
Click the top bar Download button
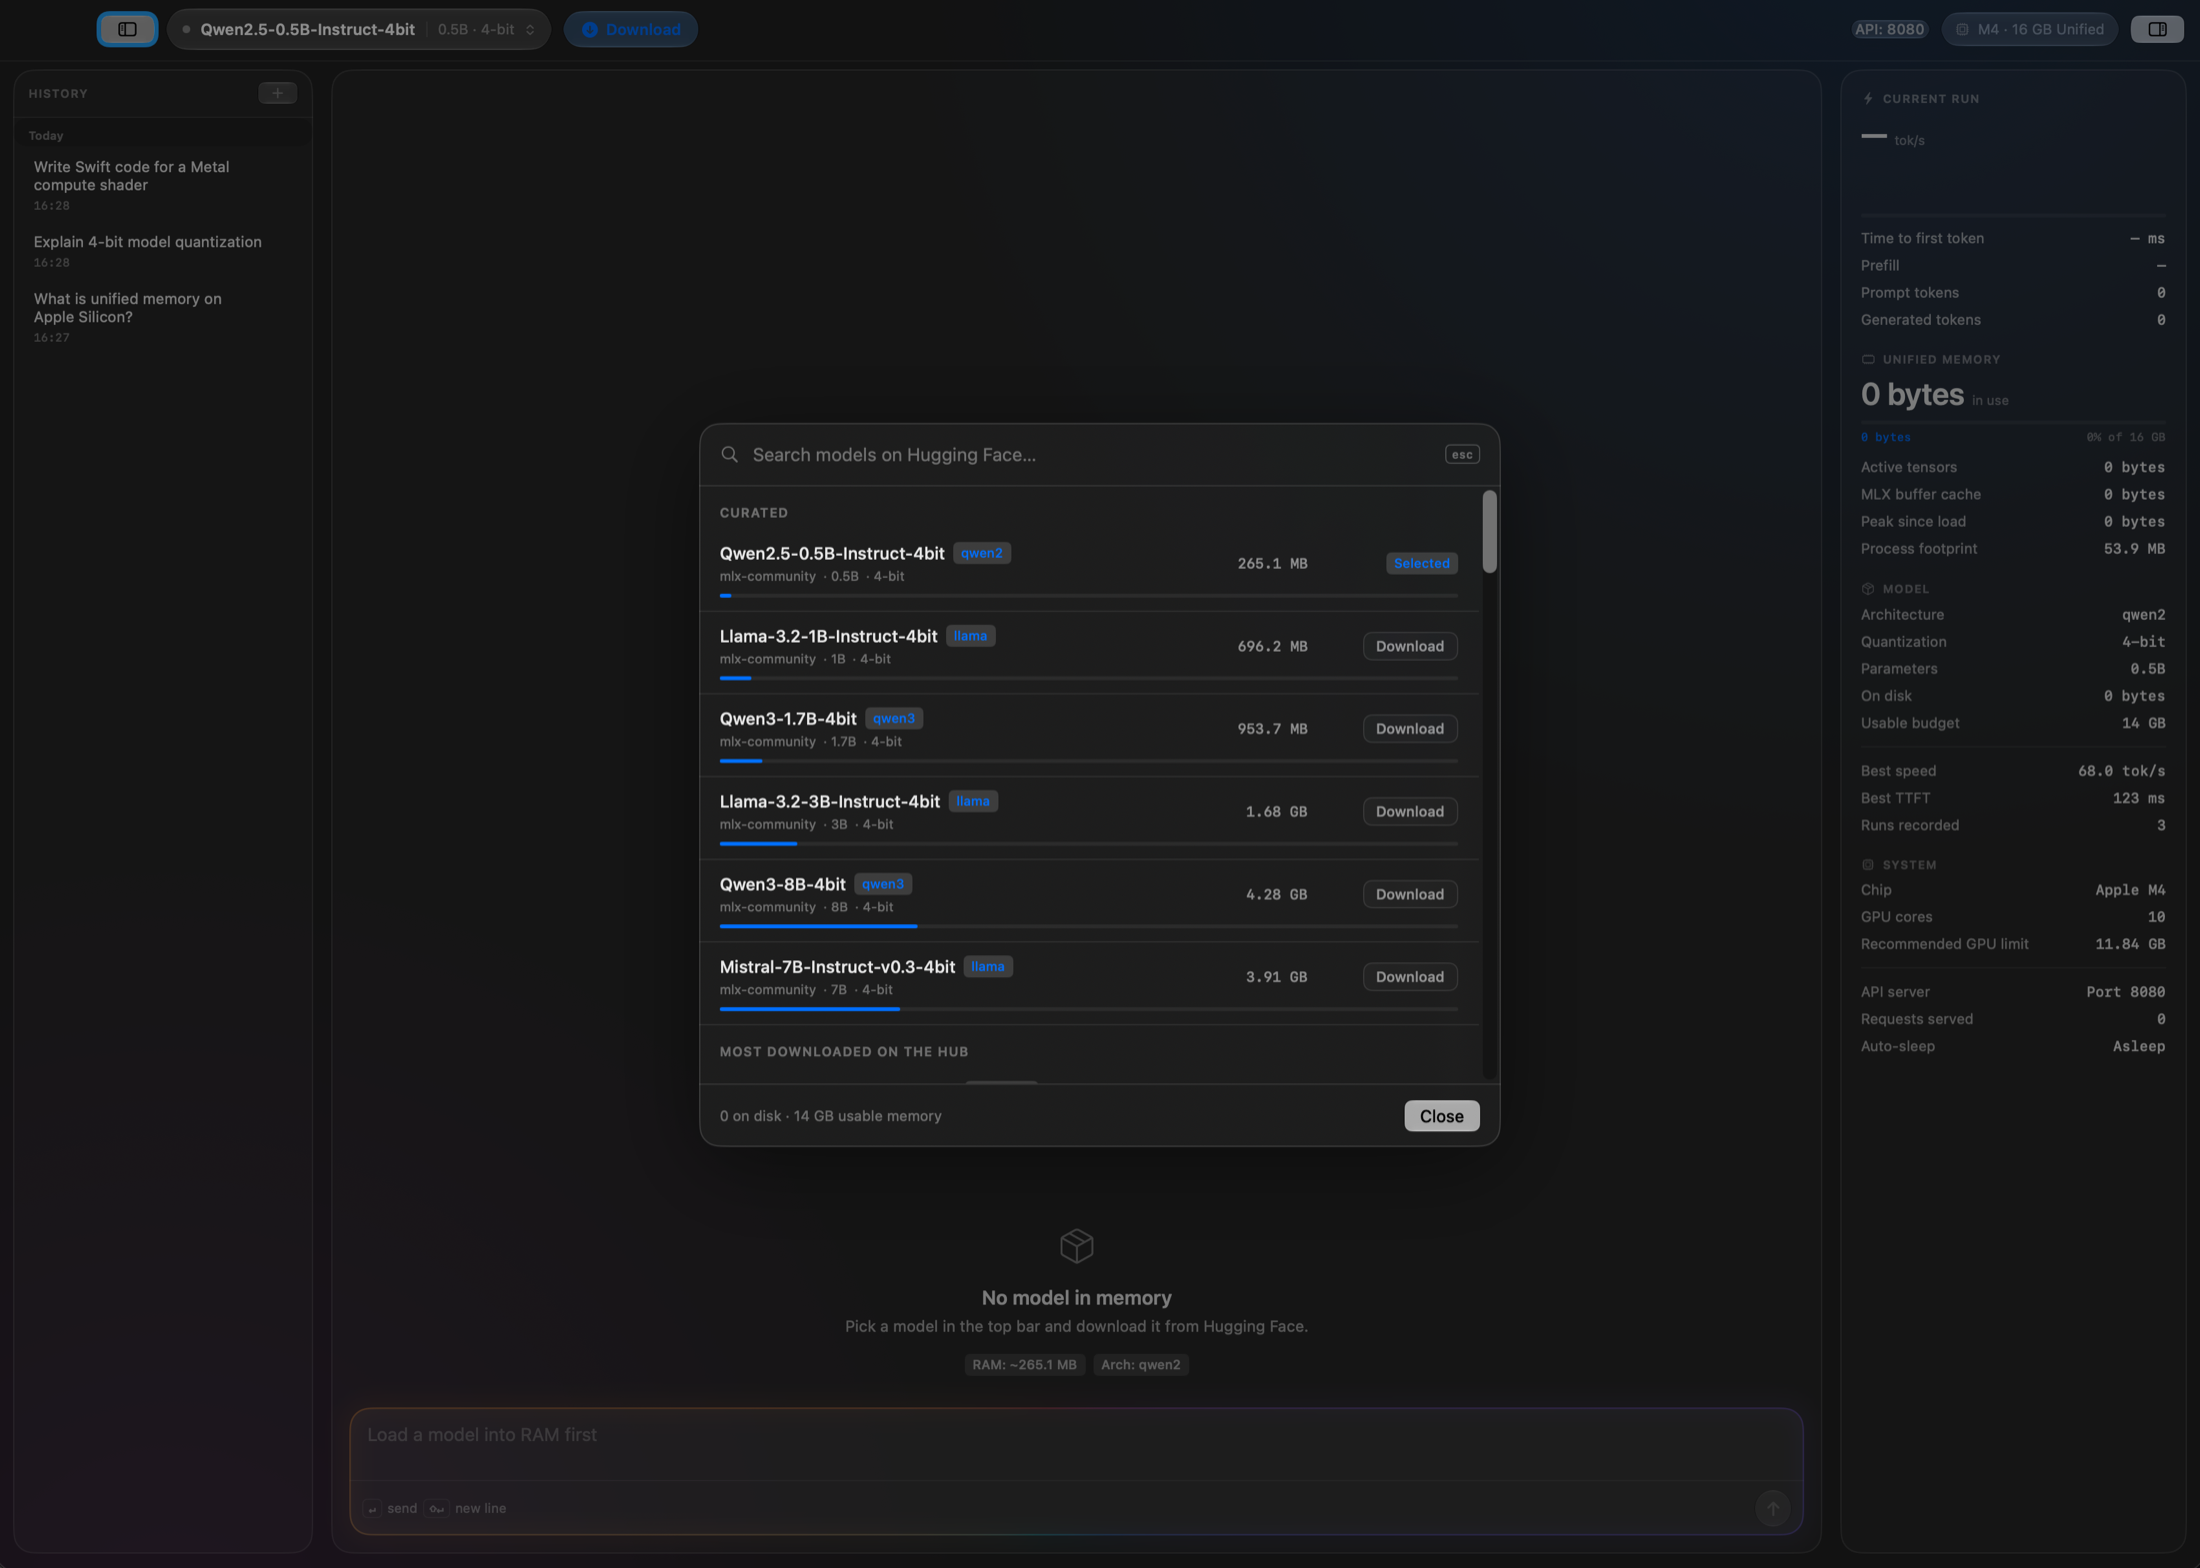click(x=631, y=29)
